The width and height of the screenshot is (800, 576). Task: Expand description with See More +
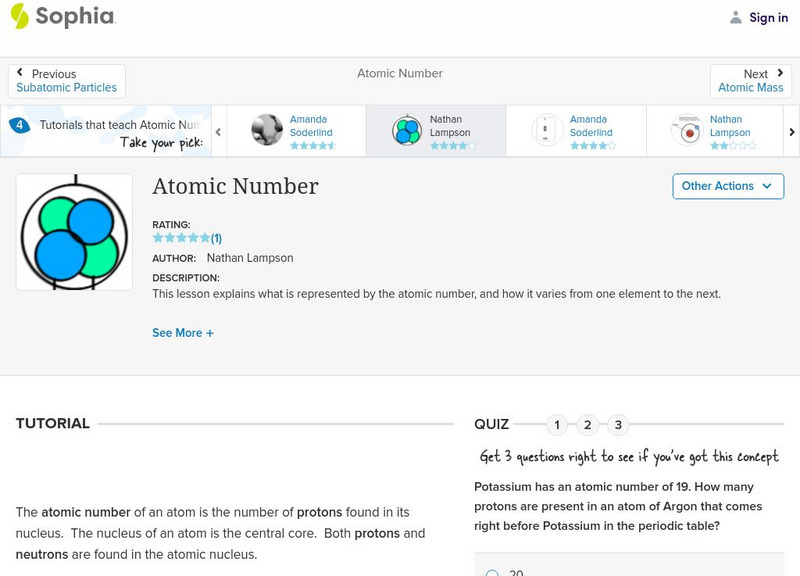183,333
